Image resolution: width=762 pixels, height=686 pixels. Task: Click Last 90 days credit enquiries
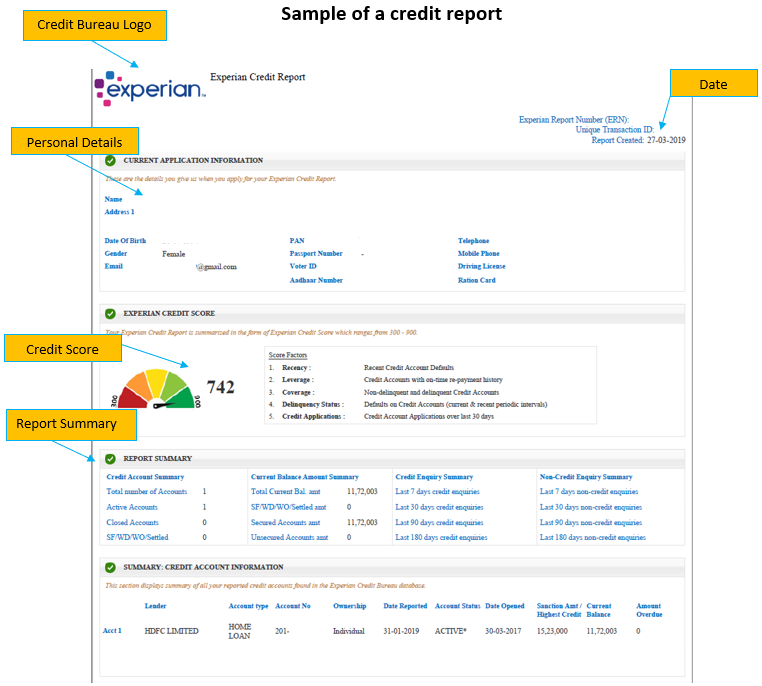click(439, 522)
